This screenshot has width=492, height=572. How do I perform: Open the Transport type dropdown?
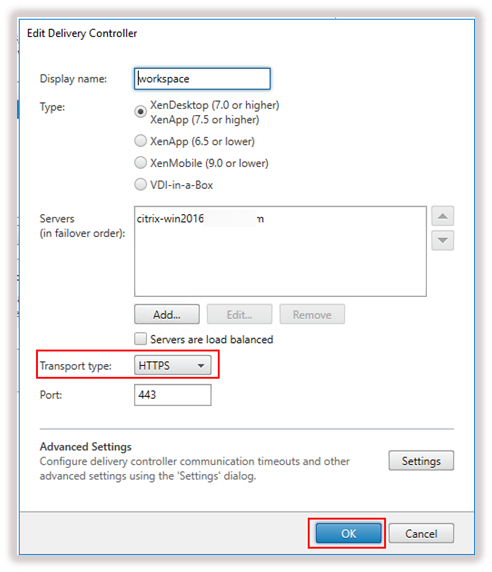pyautogui.click(x=173, y=365)
